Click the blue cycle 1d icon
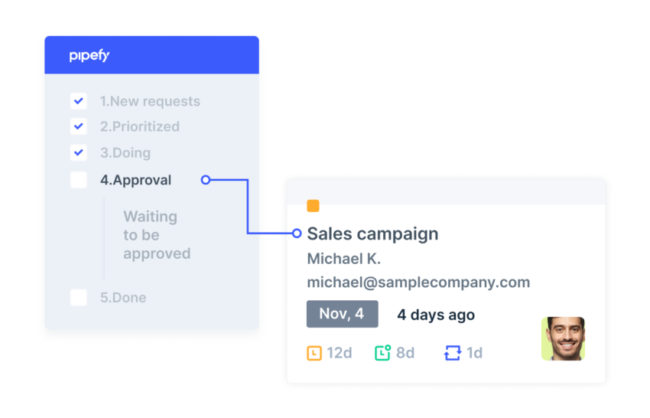650x418 pixels. (x=452, y=353)
